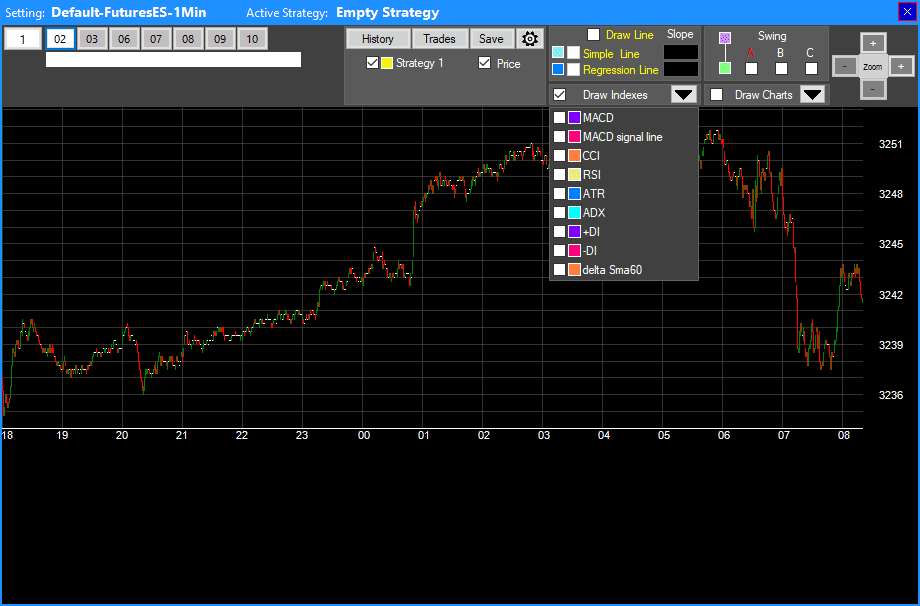Click the right plus button on Zoom pad
This screenshot has width=920, height=606.
point(901,66)
